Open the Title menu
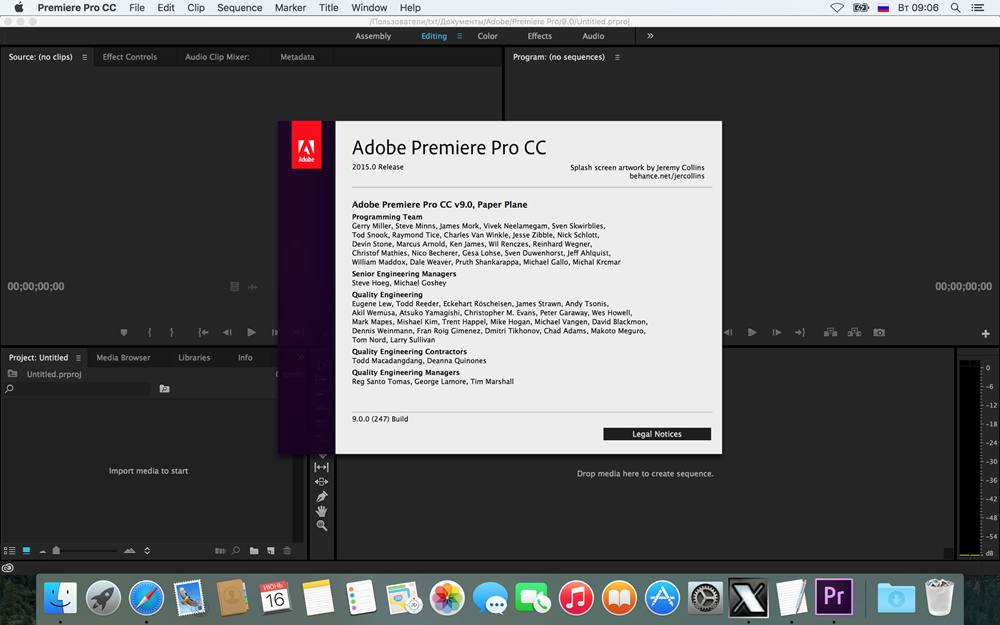 pyautogui.click(x=328, y=8)
